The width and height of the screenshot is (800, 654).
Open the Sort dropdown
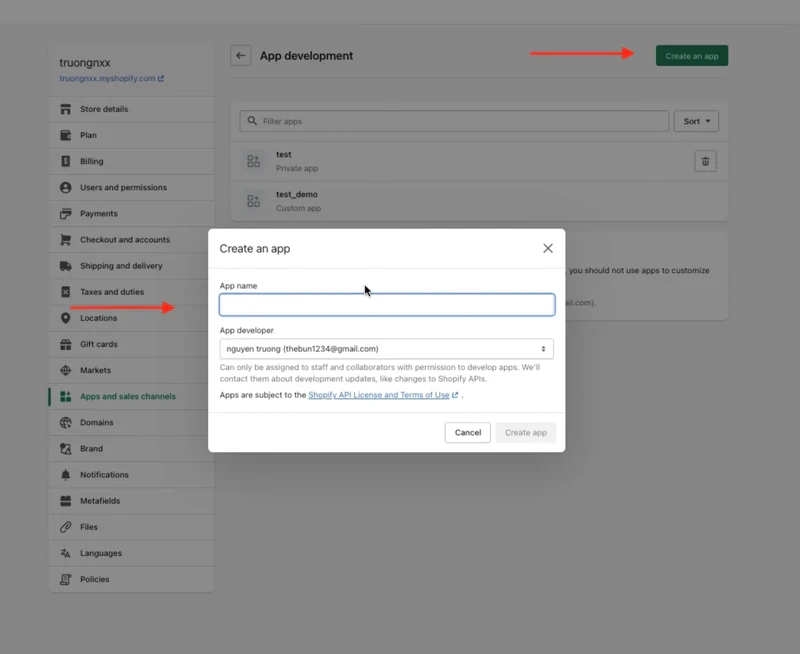(696, 121)
